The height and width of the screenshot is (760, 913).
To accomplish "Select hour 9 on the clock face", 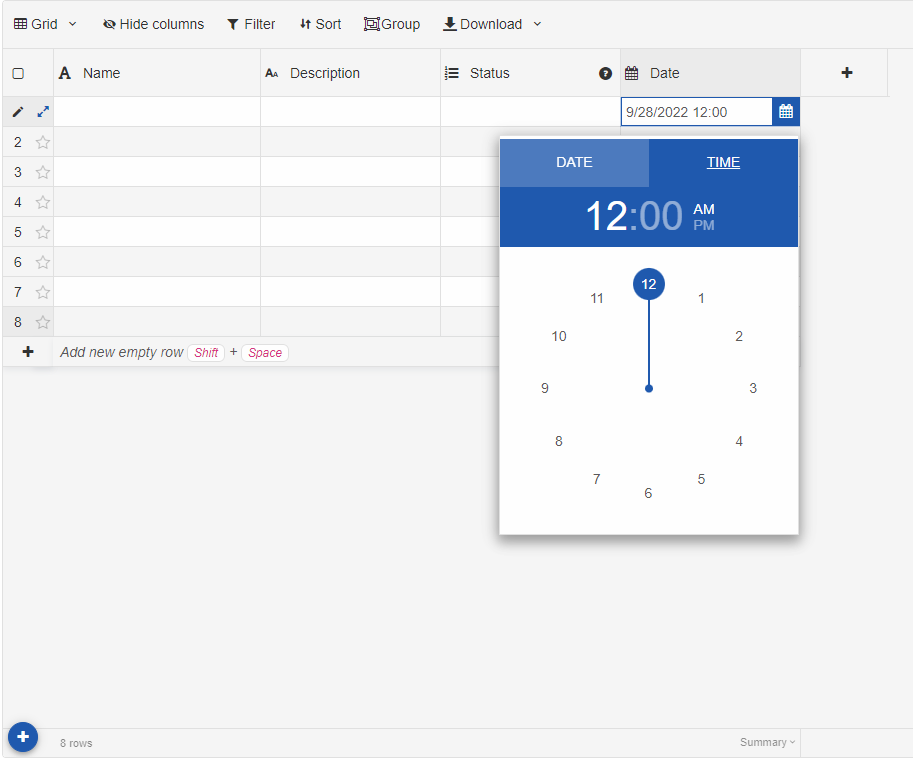I will 544,388.
